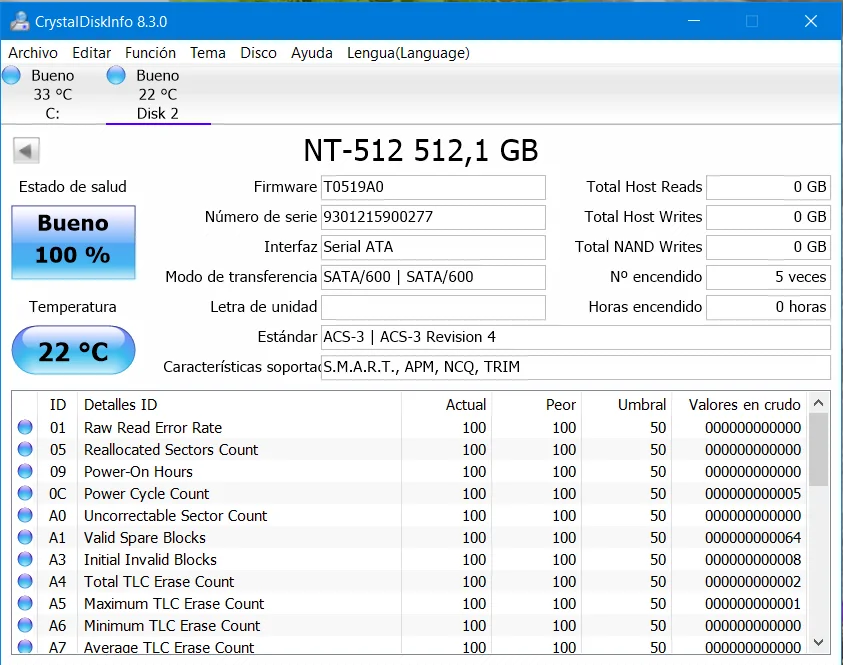Click status orb for Valid Spare Blocks
This screenshot has width=843, height=665.
coord(25,538)
